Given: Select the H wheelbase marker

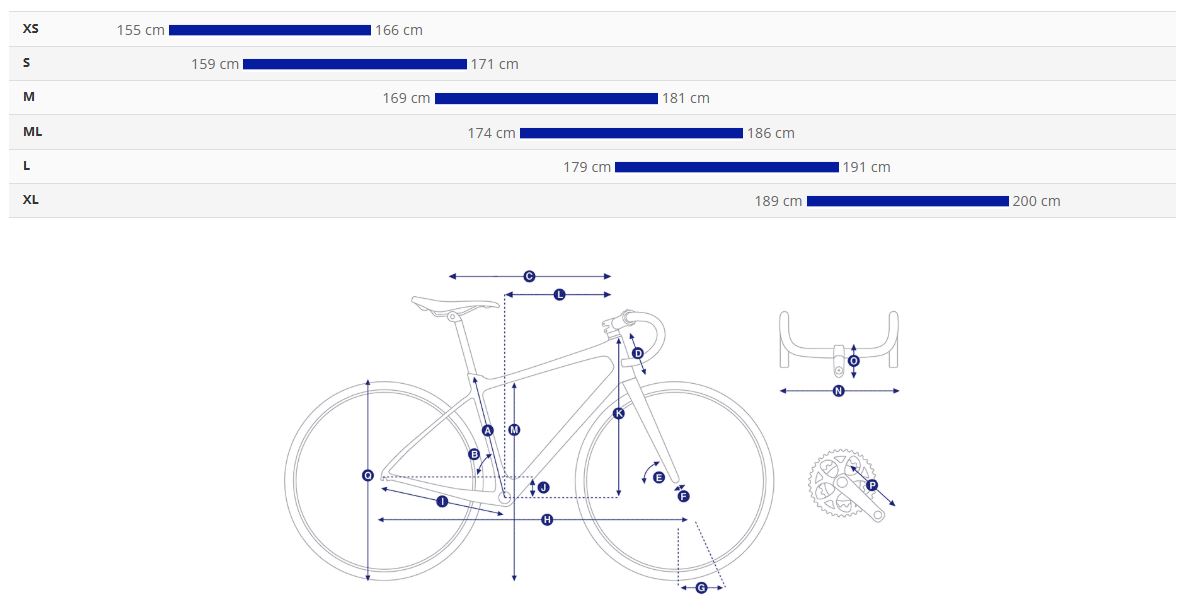Looking at the screenshot, I should 547,519.
